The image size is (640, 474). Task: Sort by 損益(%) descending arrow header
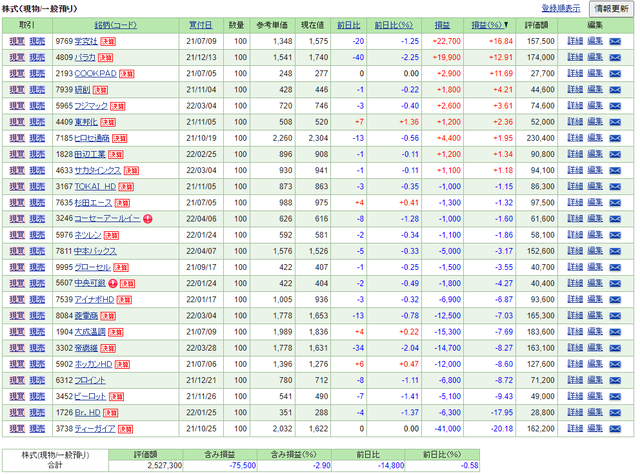tap(489, 25)
